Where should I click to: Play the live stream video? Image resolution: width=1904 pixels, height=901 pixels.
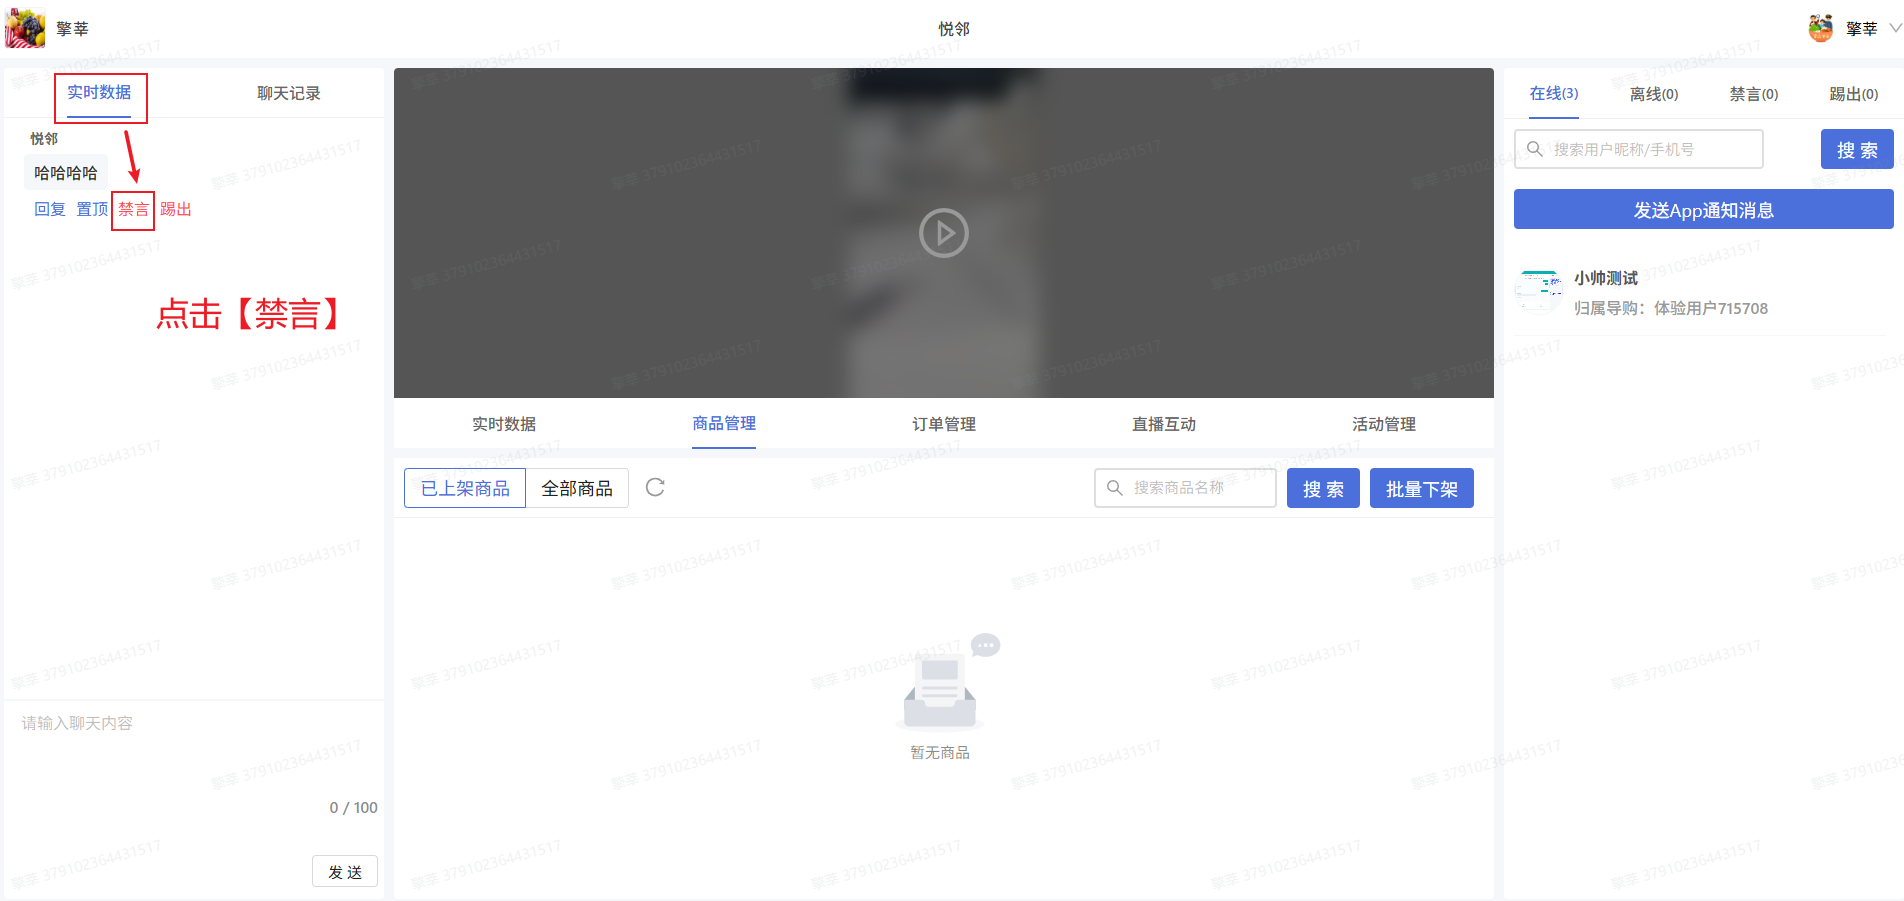(943, 233)
